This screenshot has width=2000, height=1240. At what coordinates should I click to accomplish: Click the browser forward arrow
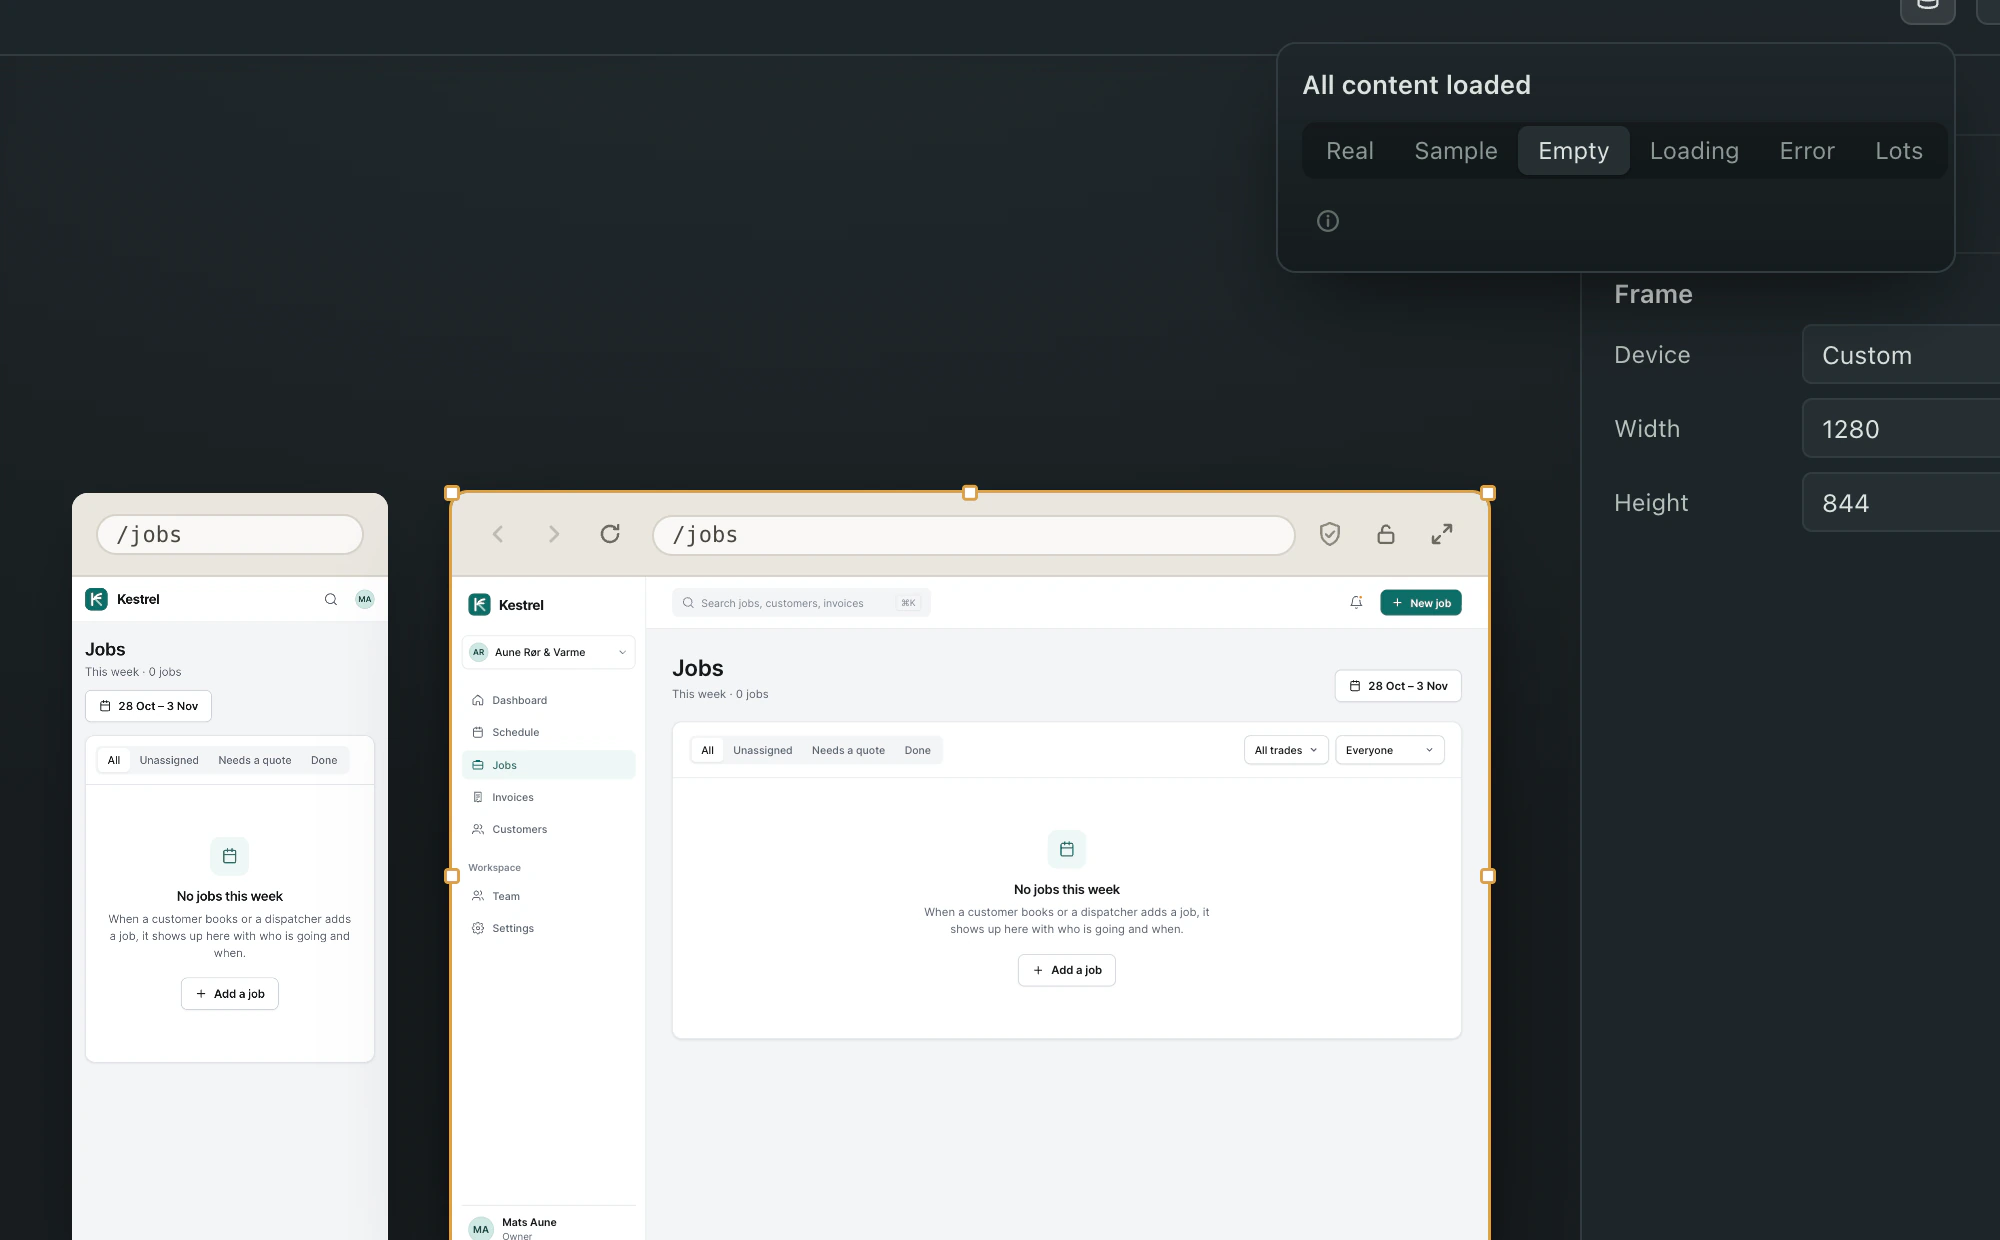pos(554,534)
